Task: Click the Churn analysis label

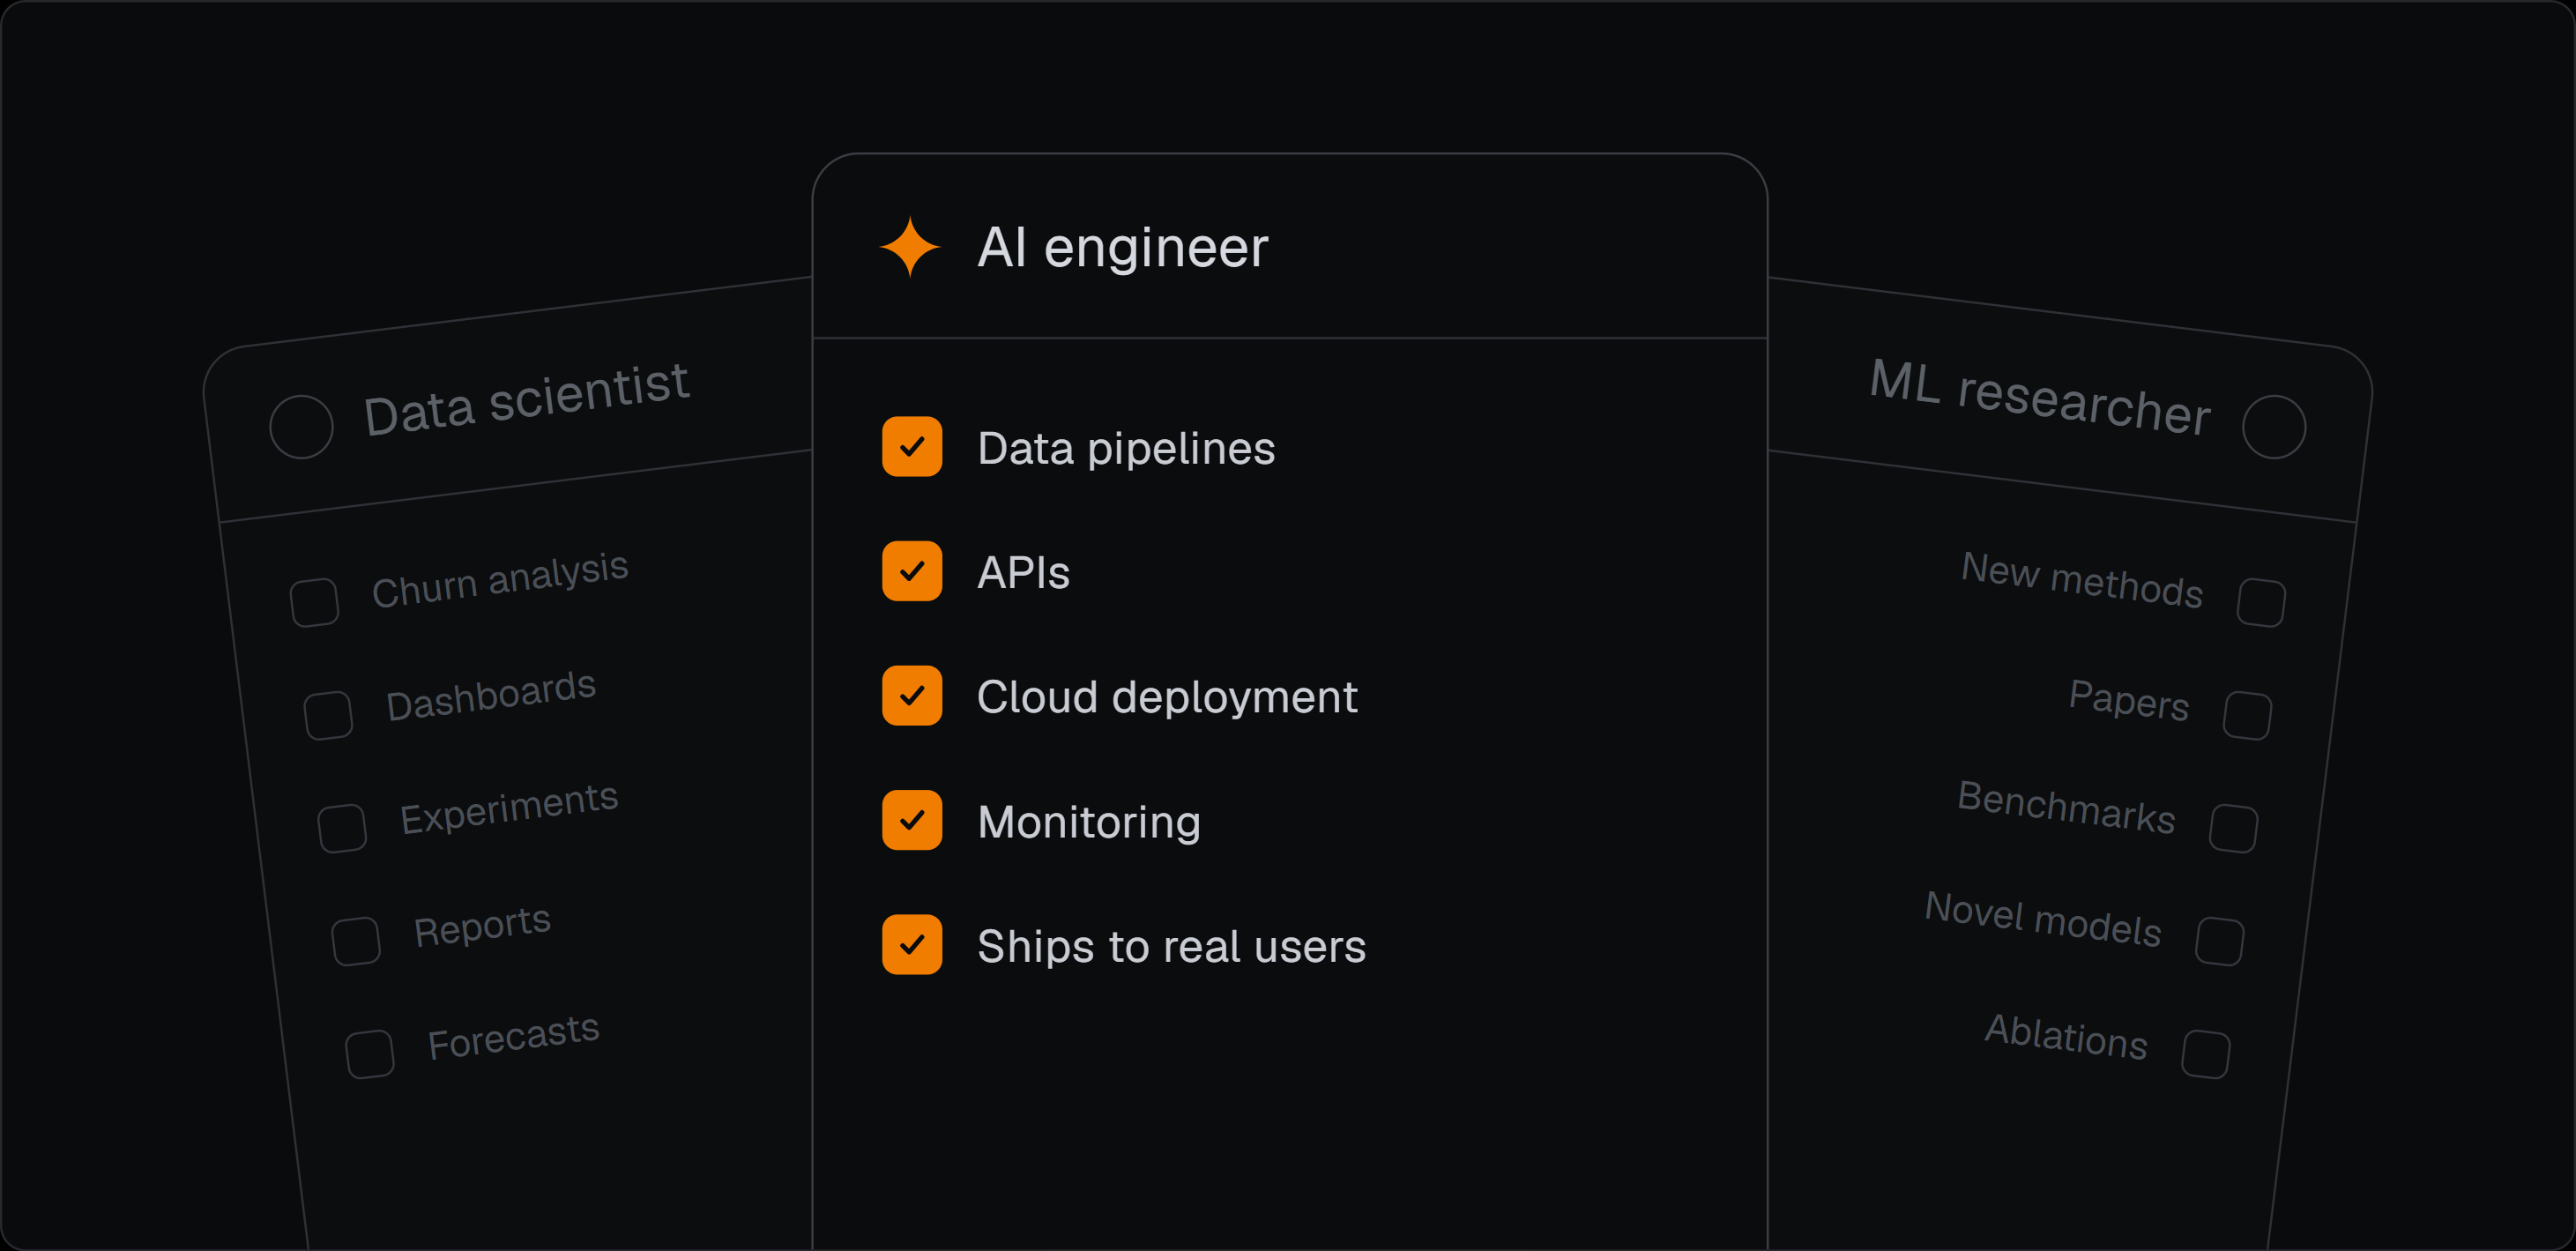Action: (x=500, y=580)
